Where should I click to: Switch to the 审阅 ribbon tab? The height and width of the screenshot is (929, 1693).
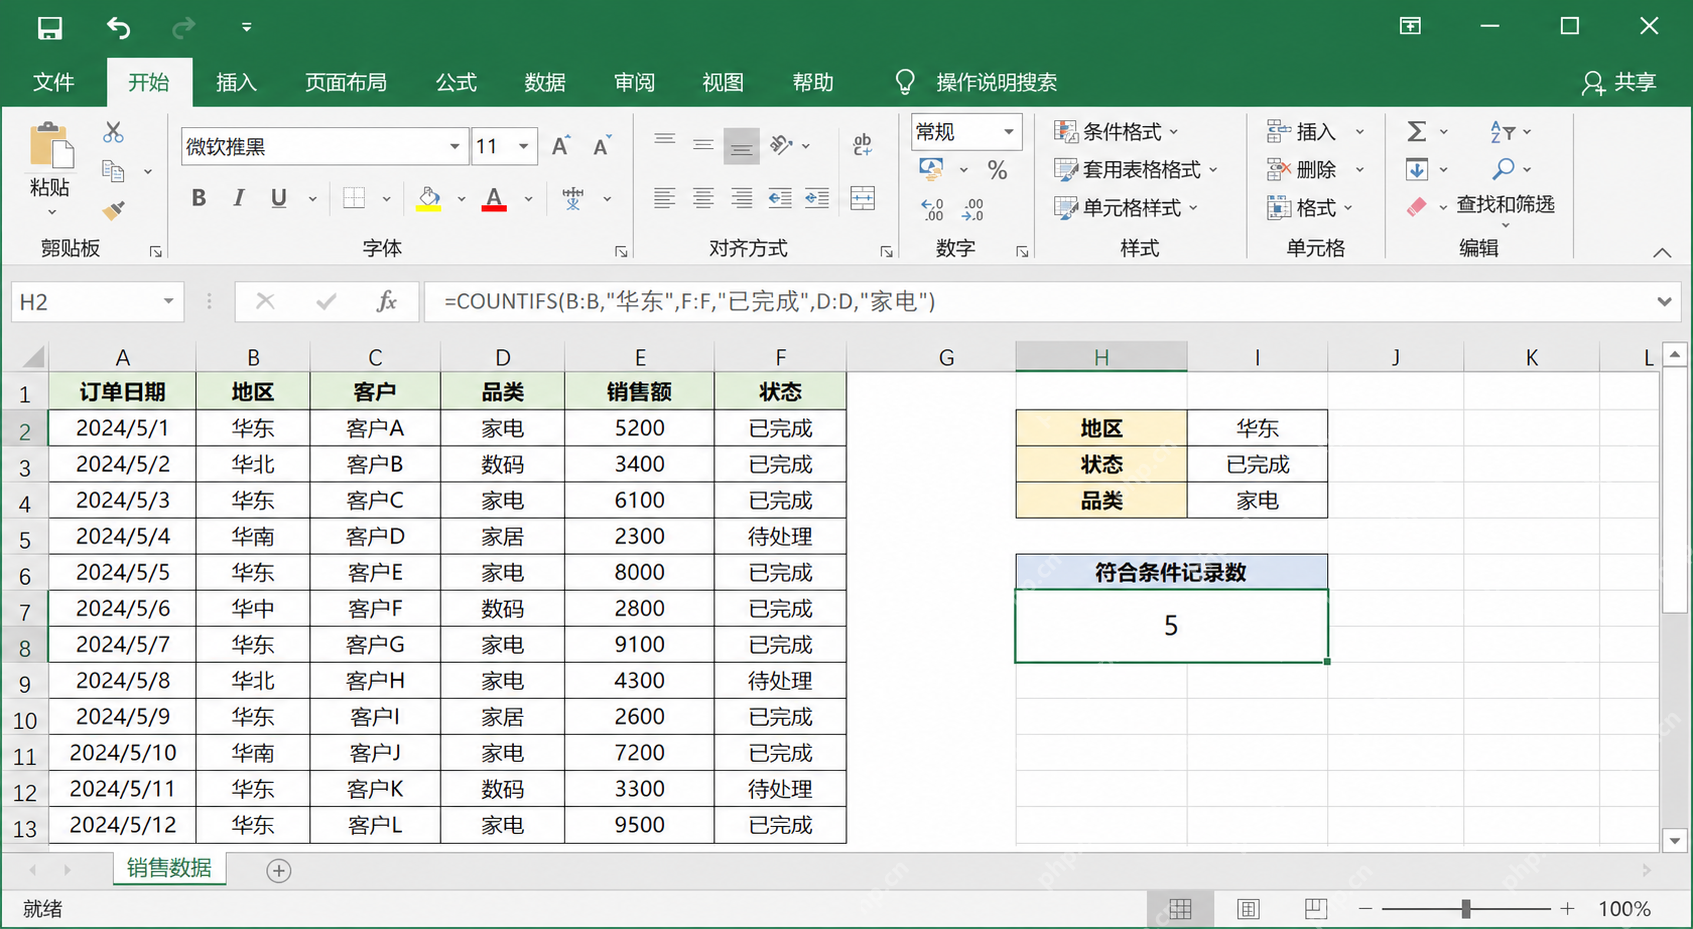tap(634, 82)
